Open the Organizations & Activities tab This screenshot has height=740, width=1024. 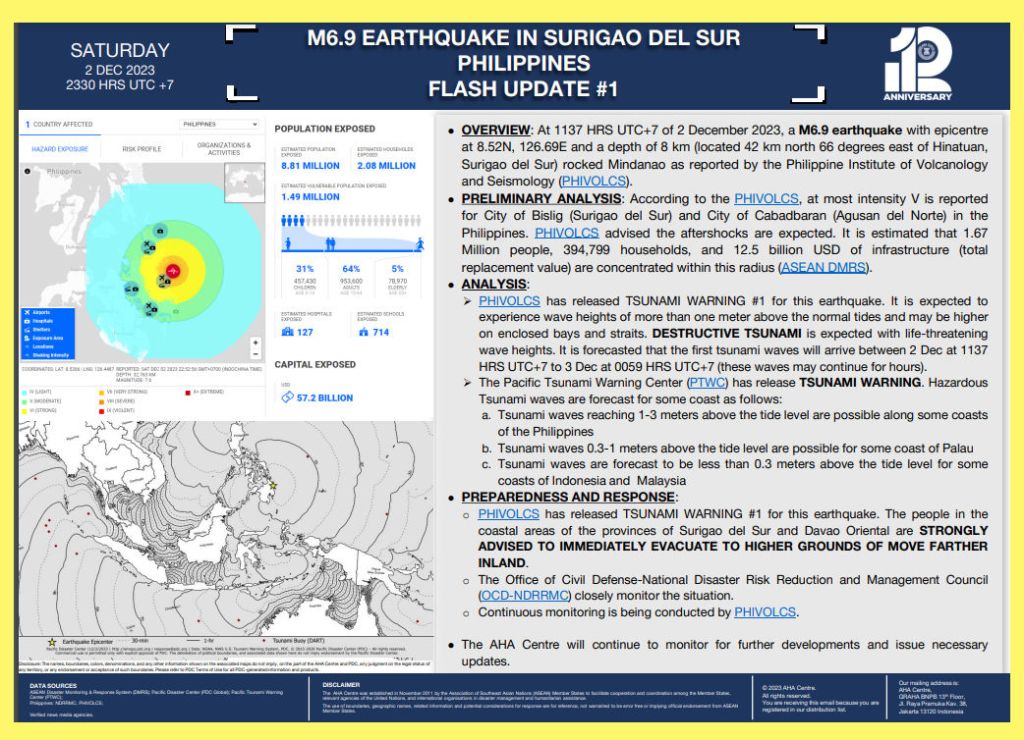pyautogui.click(x=224, y=149)
